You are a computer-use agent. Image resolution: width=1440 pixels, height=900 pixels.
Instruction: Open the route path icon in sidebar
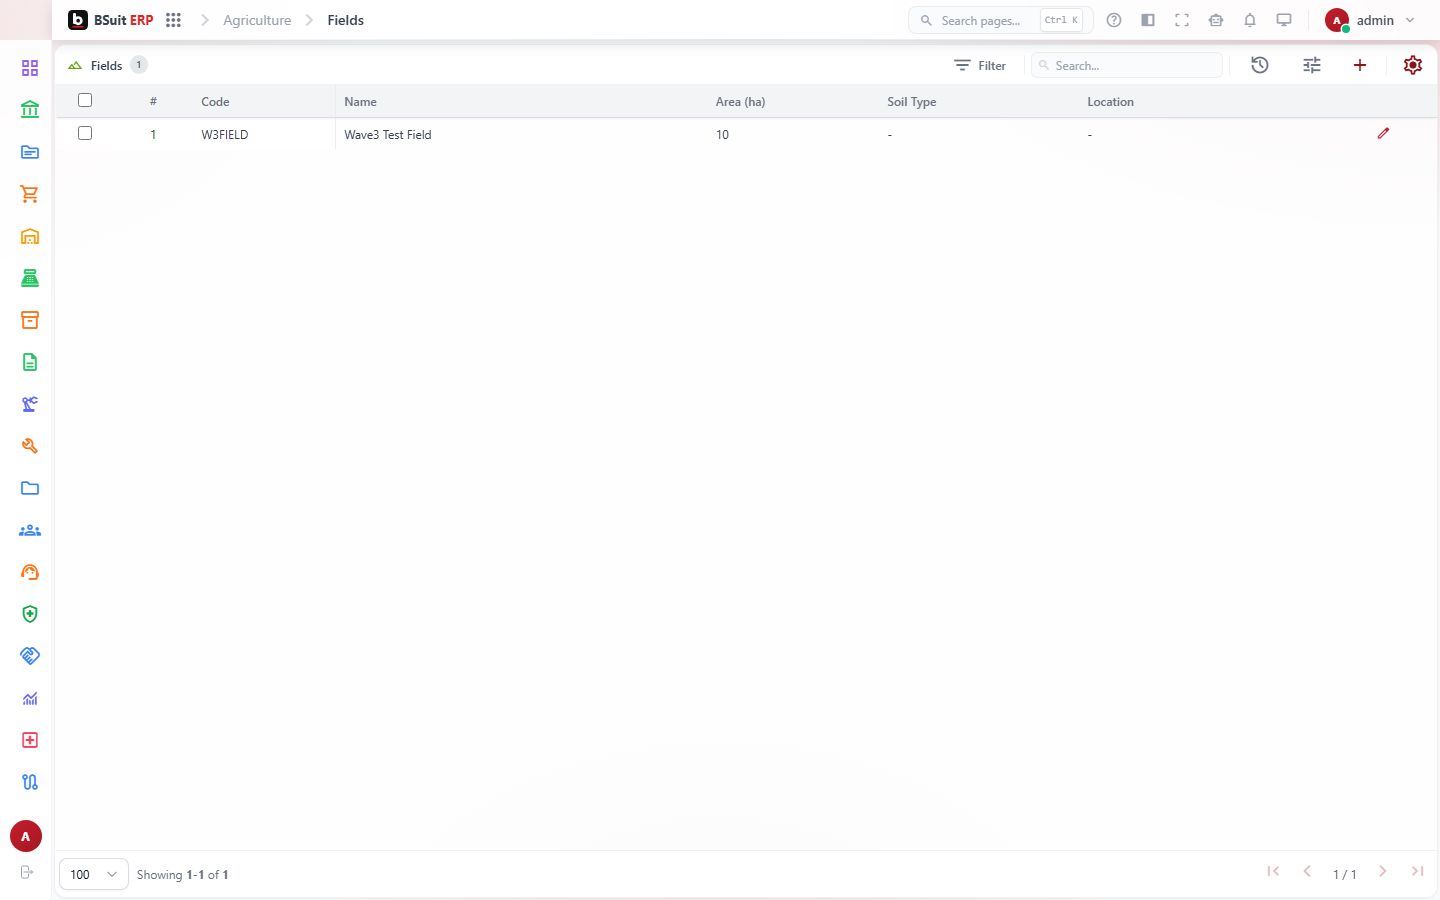coord(30,782)
